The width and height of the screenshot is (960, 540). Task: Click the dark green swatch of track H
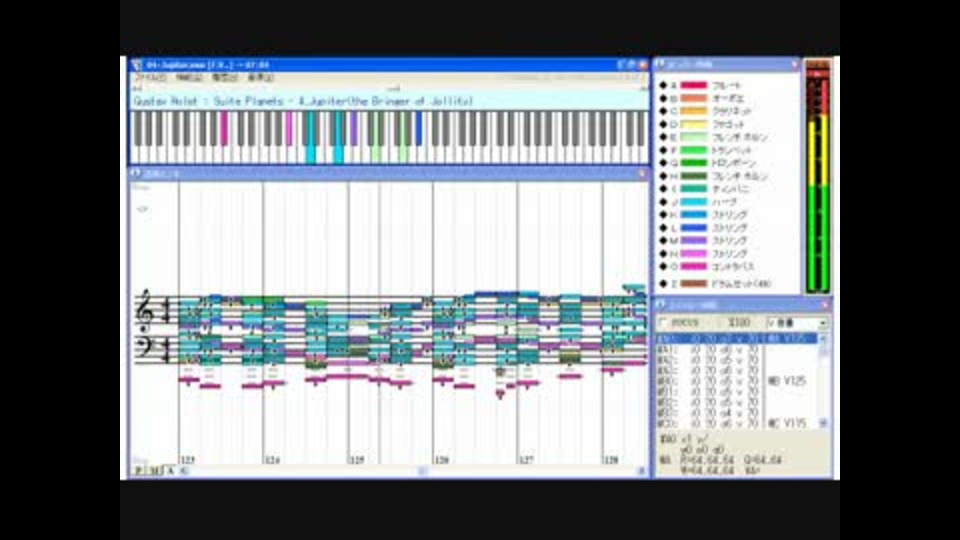[694, 176]
